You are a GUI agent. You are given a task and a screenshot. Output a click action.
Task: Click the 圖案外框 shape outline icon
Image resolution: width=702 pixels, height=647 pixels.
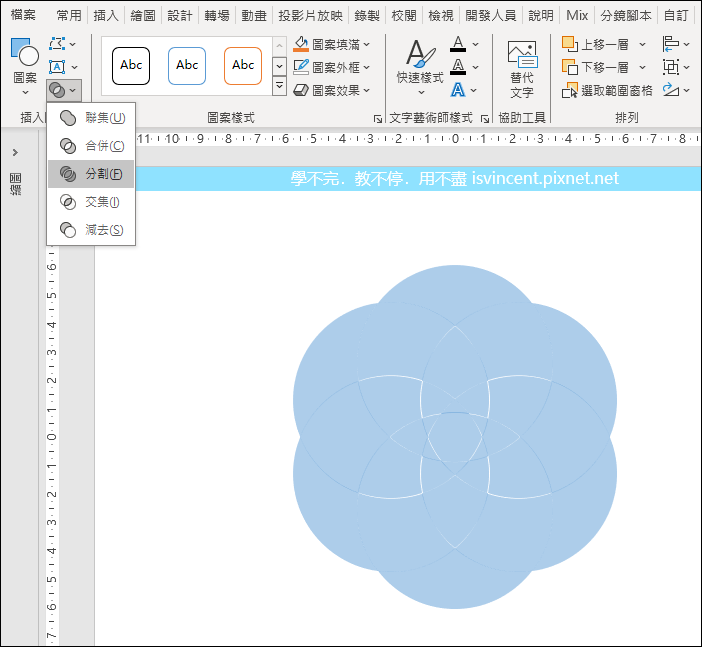(301, 67)
